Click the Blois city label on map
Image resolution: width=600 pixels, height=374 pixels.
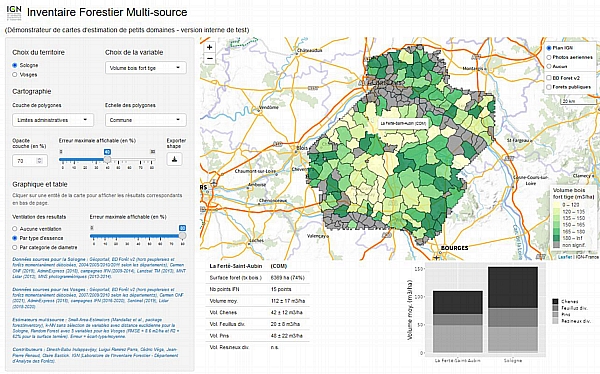pos(302,147)
